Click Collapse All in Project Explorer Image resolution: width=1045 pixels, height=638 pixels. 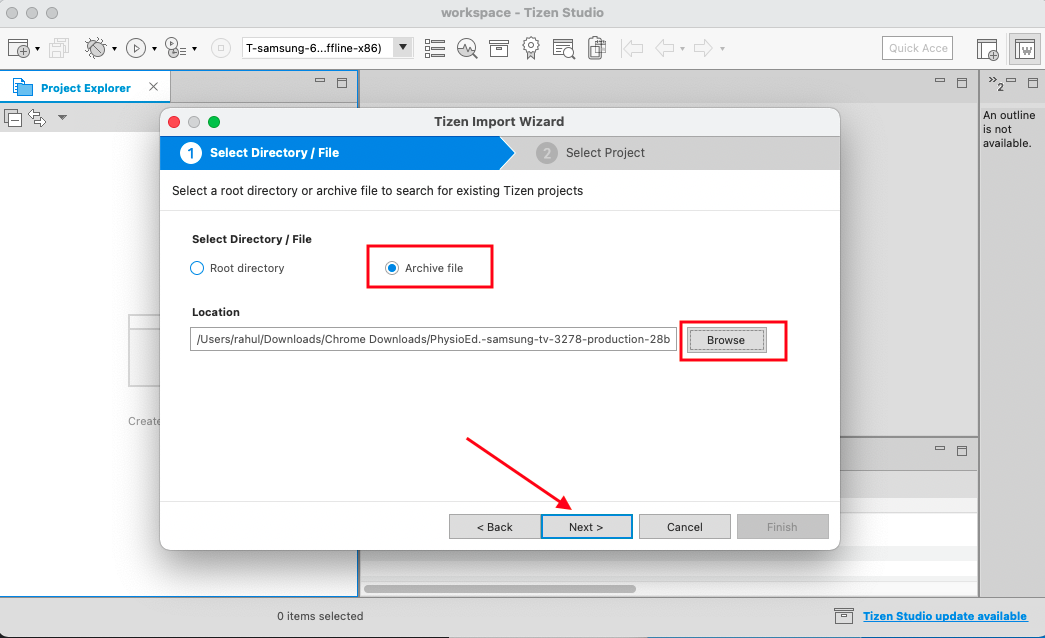coord(13,118)
